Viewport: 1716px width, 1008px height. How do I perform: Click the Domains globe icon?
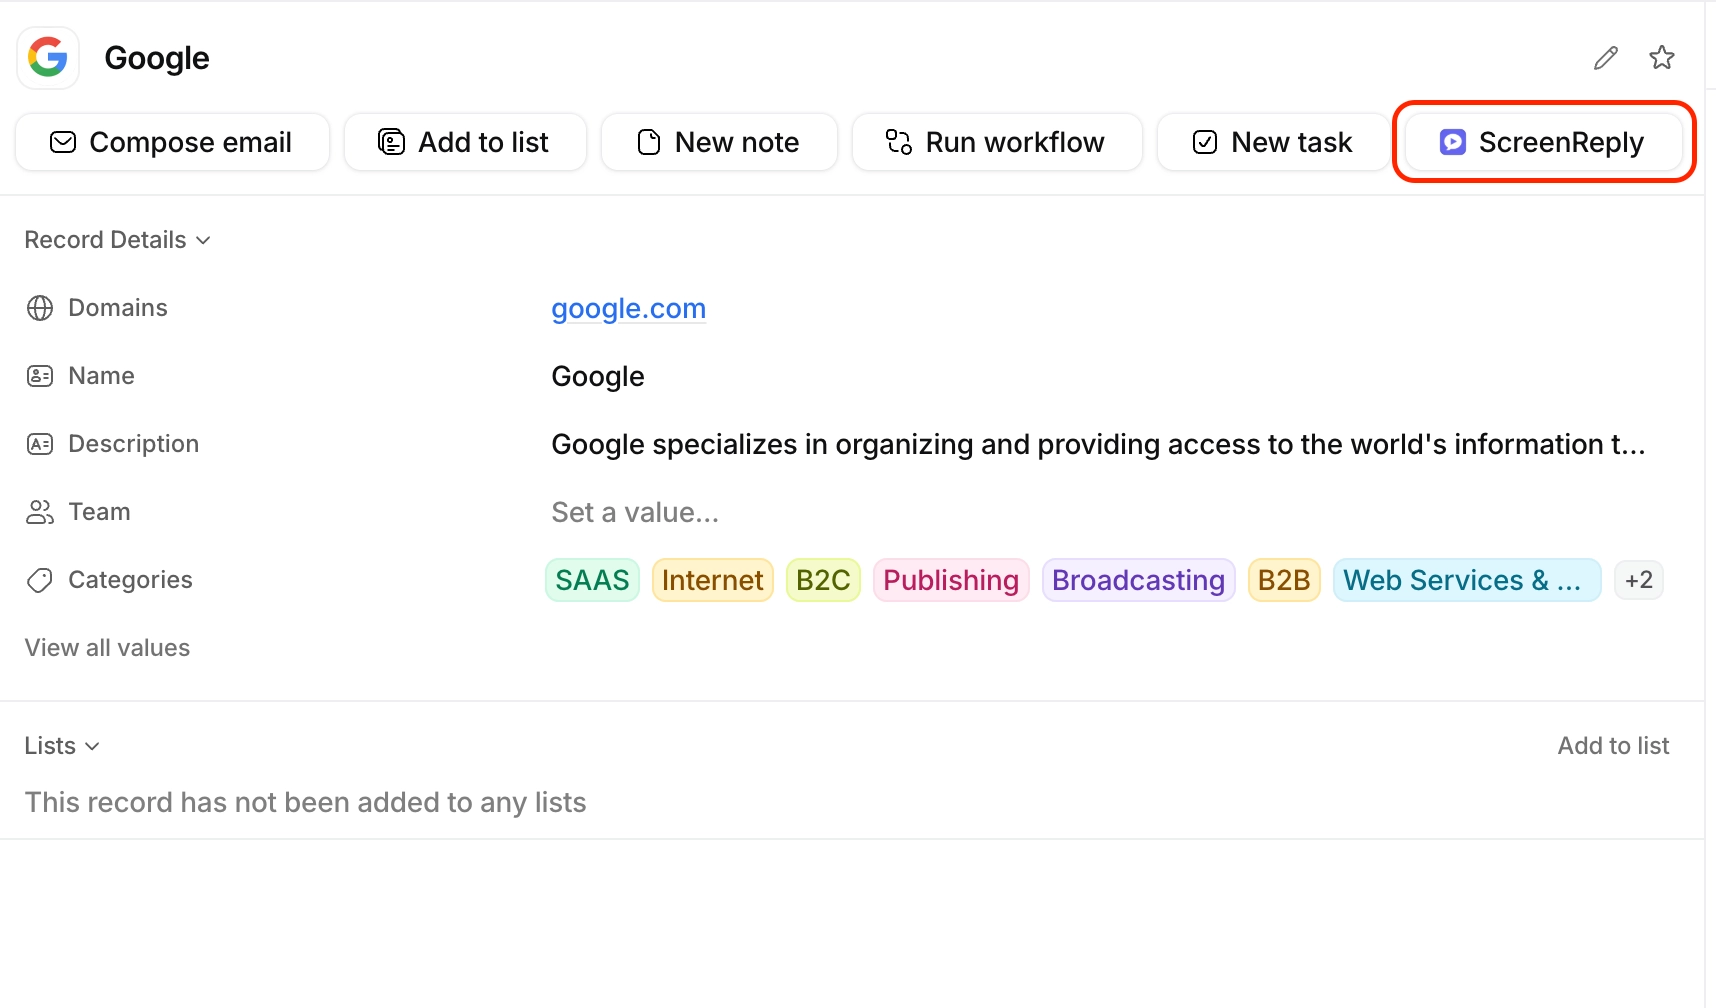pyautogui.click(x=40, y=308)
